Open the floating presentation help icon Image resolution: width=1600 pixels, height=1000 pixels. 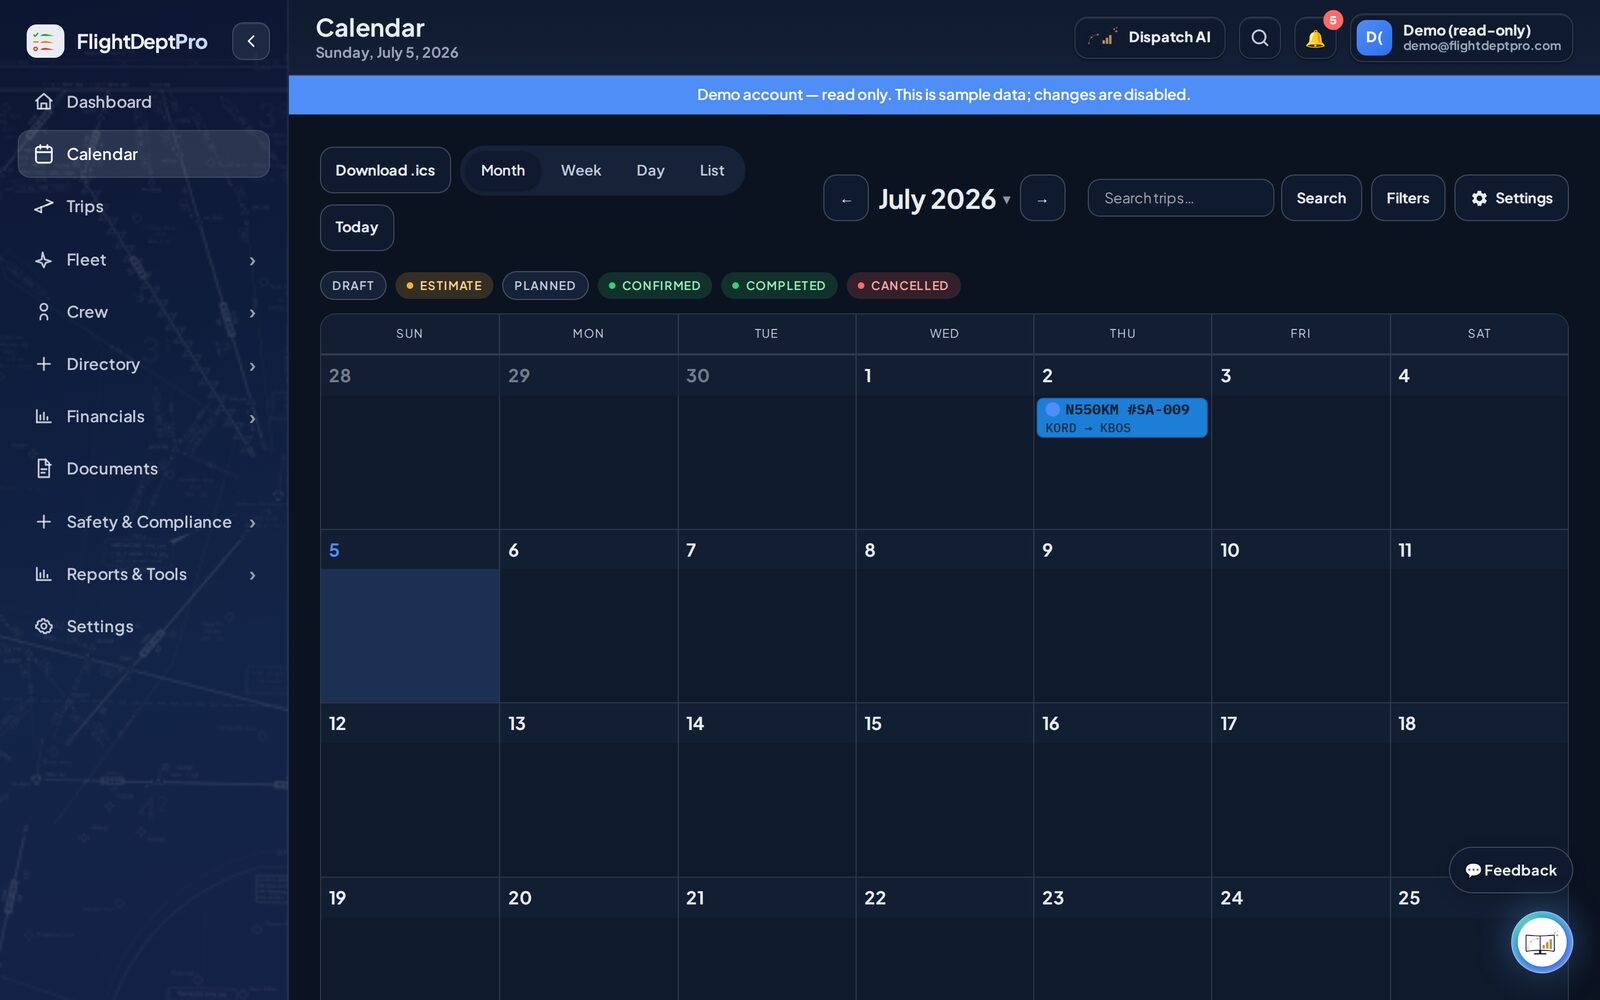click(x=1541, y=942)
